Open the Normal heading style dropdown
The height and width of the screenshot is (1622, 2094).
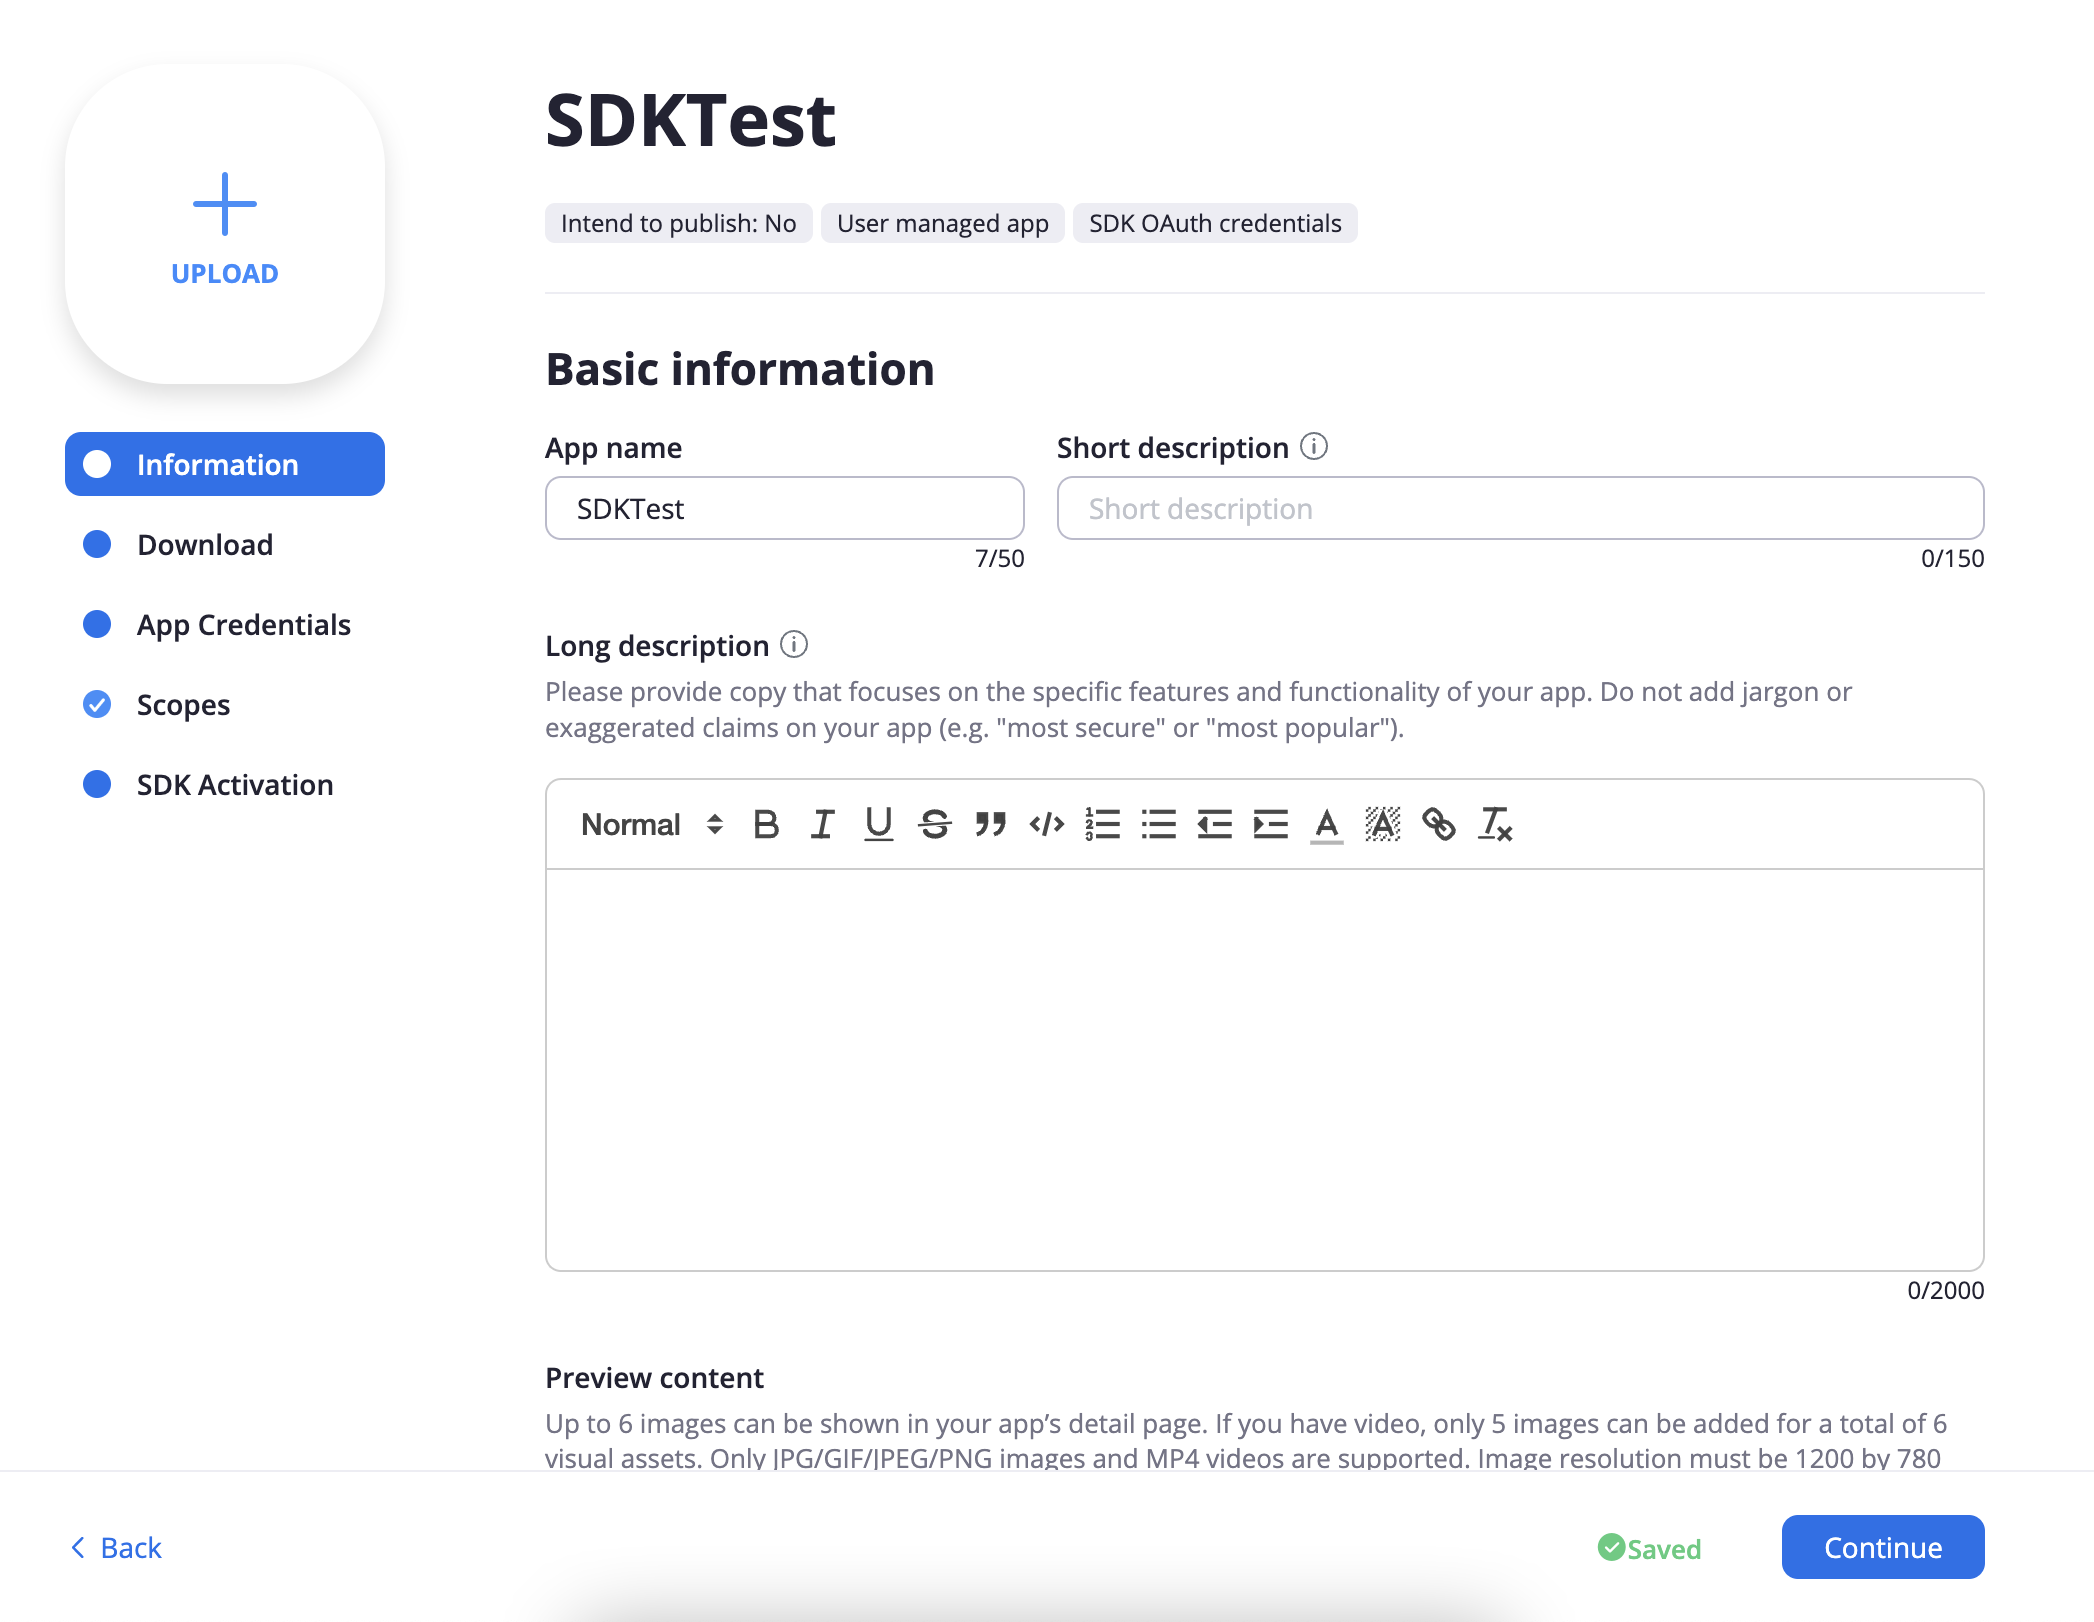(x=652, y=824)
